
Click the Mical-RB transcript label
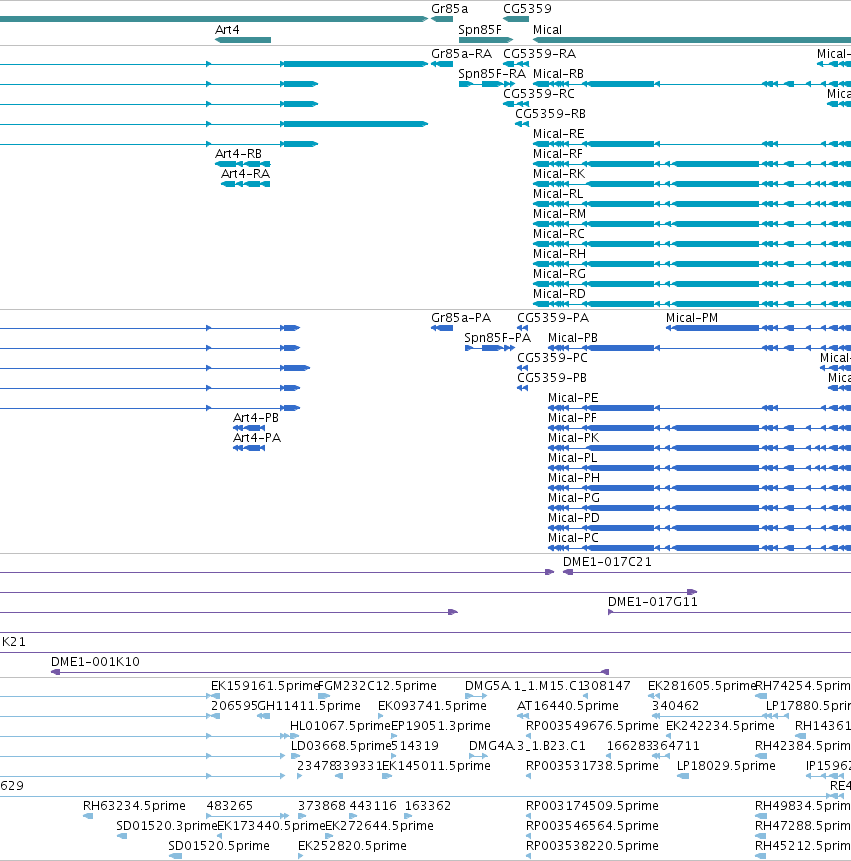point(558,74)
